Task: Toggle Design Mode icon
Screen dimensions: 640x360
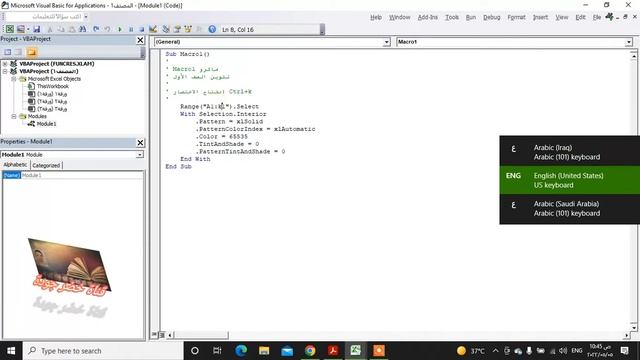Action: (153, 29)
